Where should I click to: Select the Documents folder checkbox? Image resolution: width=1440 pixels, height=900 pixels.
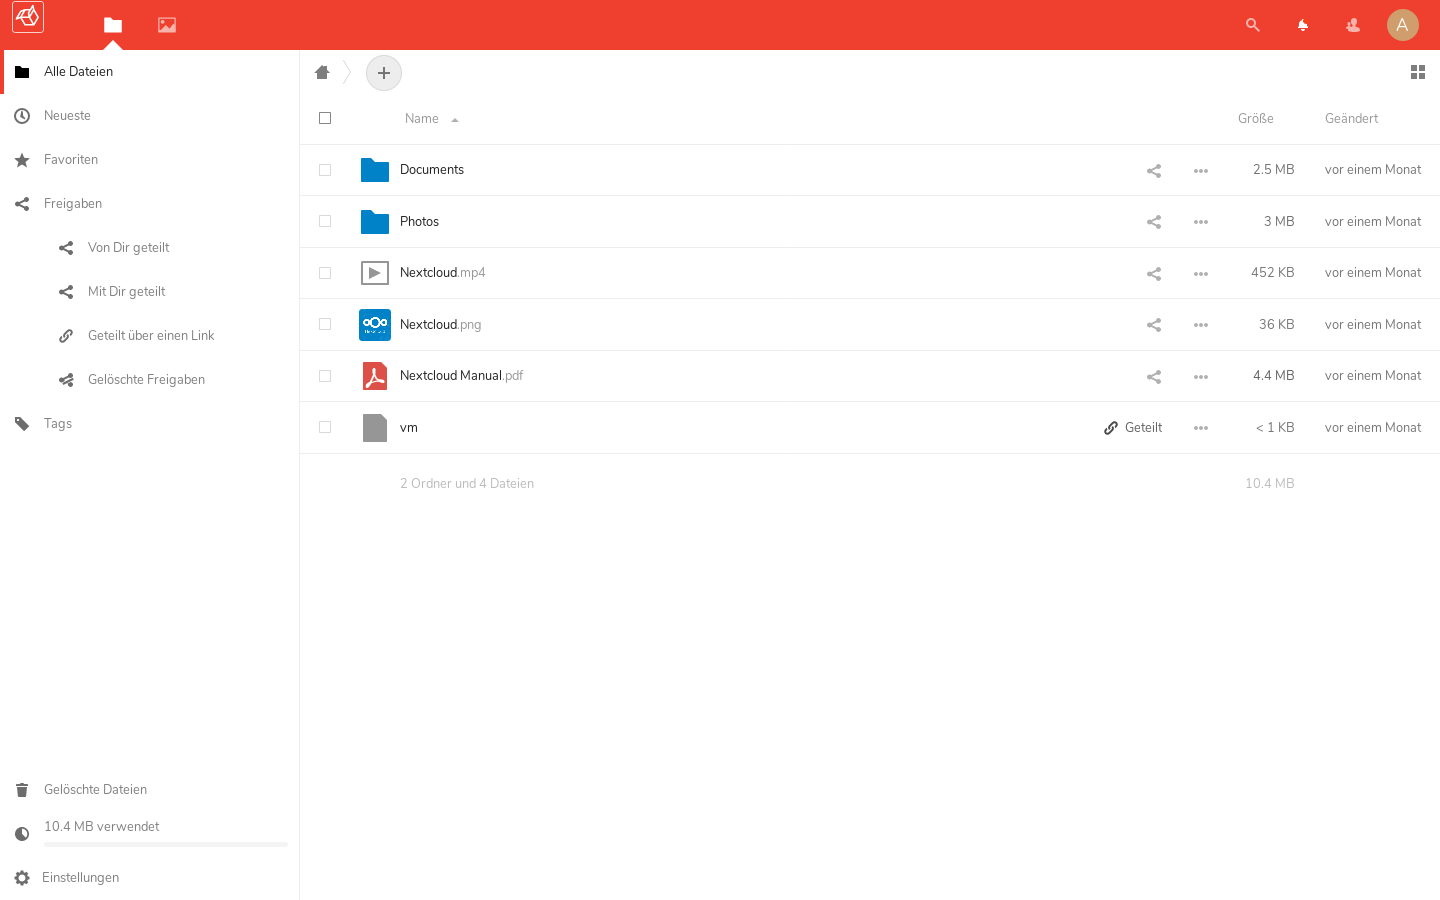pyautogui.click(x=325, y=170)
